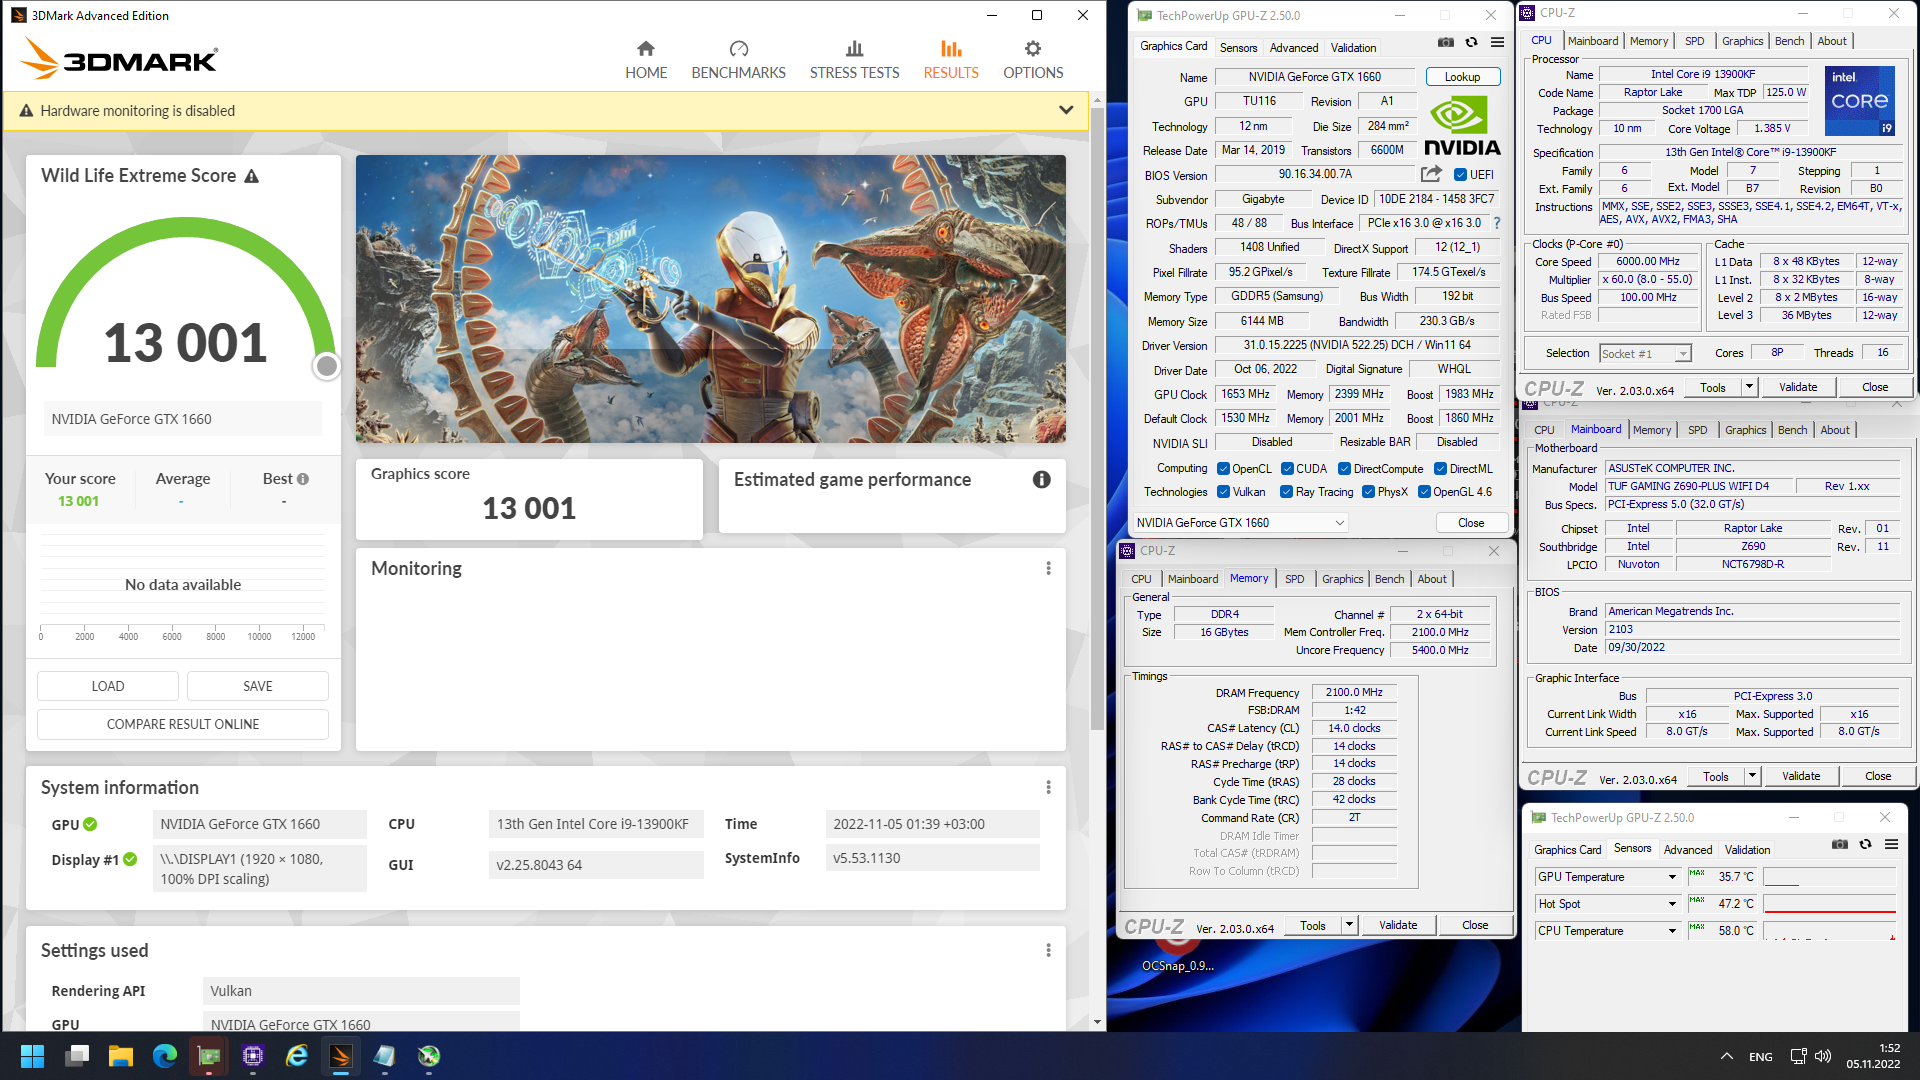Switch to the Advanced tab in GPU-Z main window
This screenshot has height=1080, width=1920.
pyautogui.click(x=1294, y=48)
